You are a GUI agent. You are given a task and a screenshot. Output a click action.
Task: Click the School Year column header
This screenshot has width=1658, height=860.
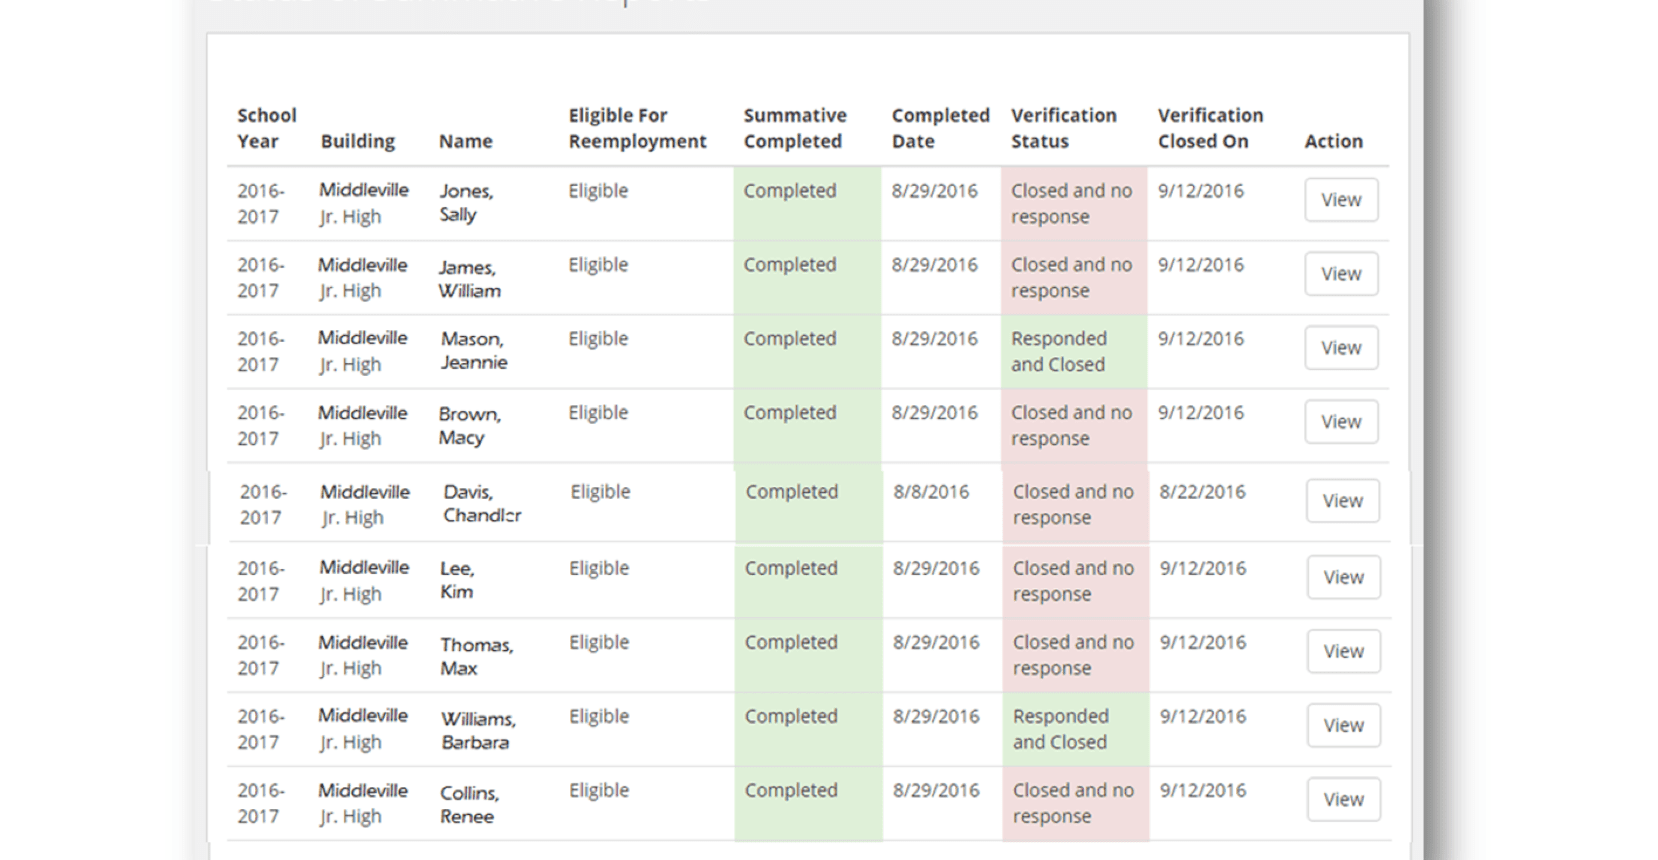click(x=266, y=128)
